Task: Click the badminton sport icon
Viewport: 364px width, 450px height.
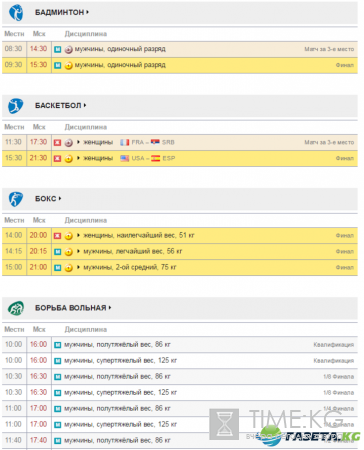Action: pos(16,13)
